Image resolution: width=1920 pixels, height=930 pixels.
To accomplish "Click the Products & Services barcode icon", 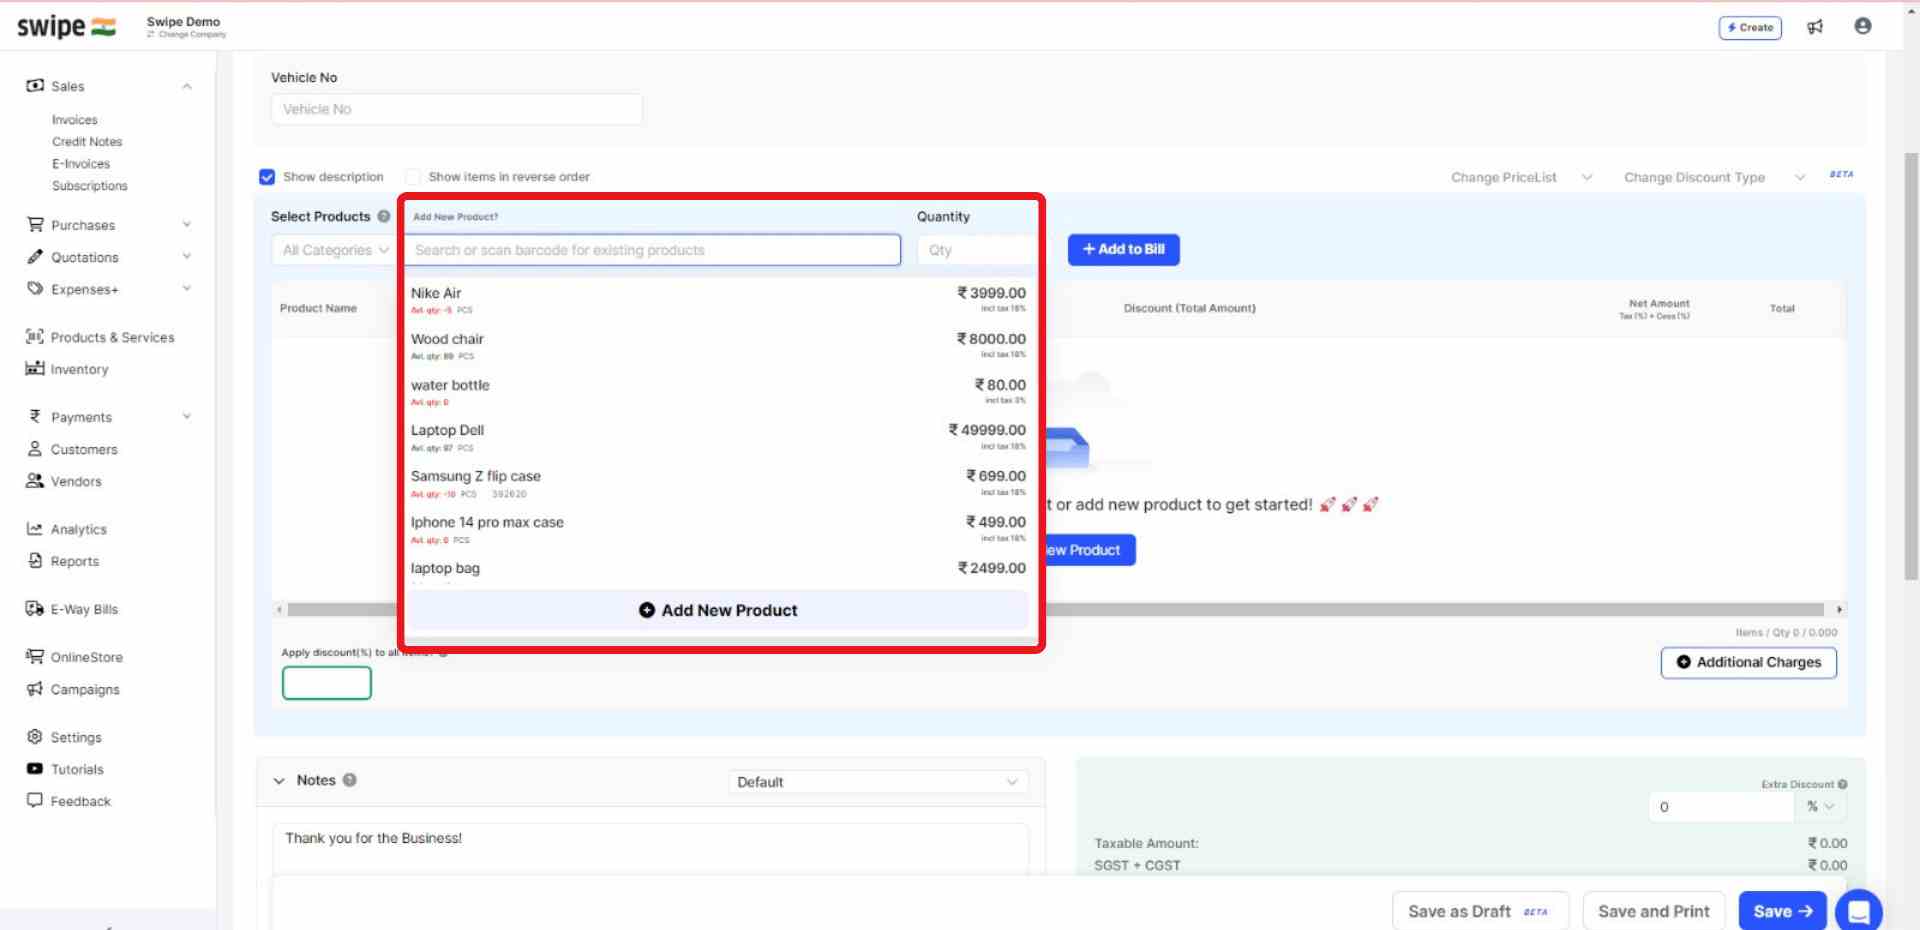I will pyautogui.click(x=35, y=337).
